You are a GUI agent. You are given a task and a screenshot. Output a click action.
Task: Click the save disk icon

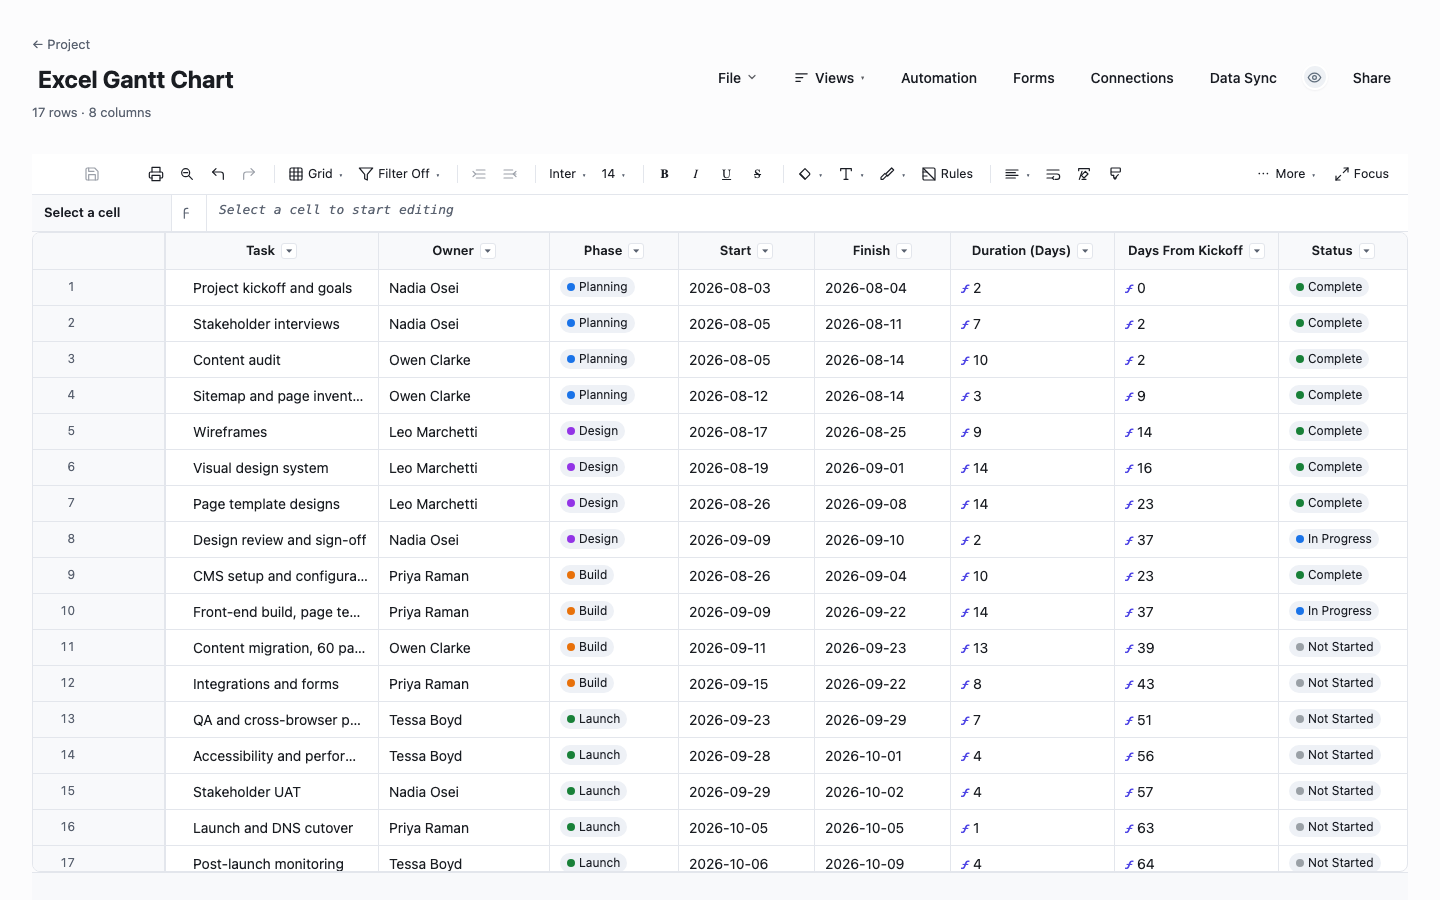coord(92,174)
